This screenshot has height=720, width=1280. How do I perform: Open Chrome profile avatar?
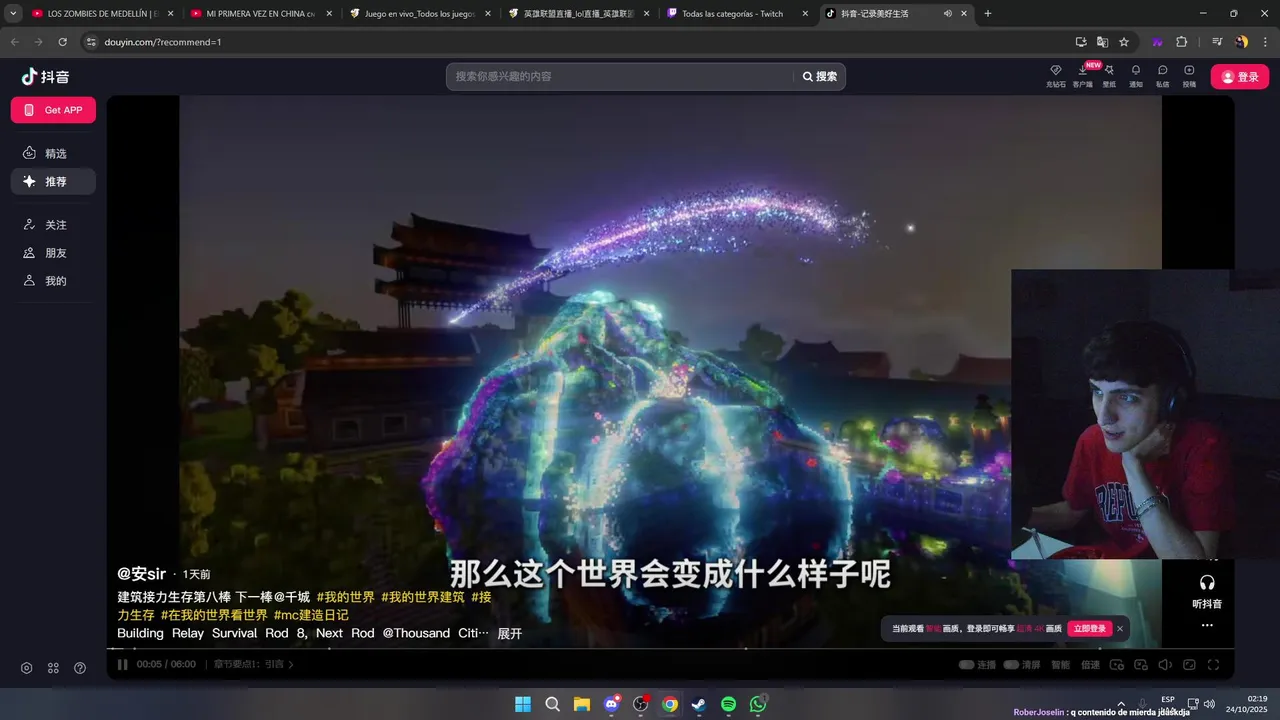(1241, 42)
